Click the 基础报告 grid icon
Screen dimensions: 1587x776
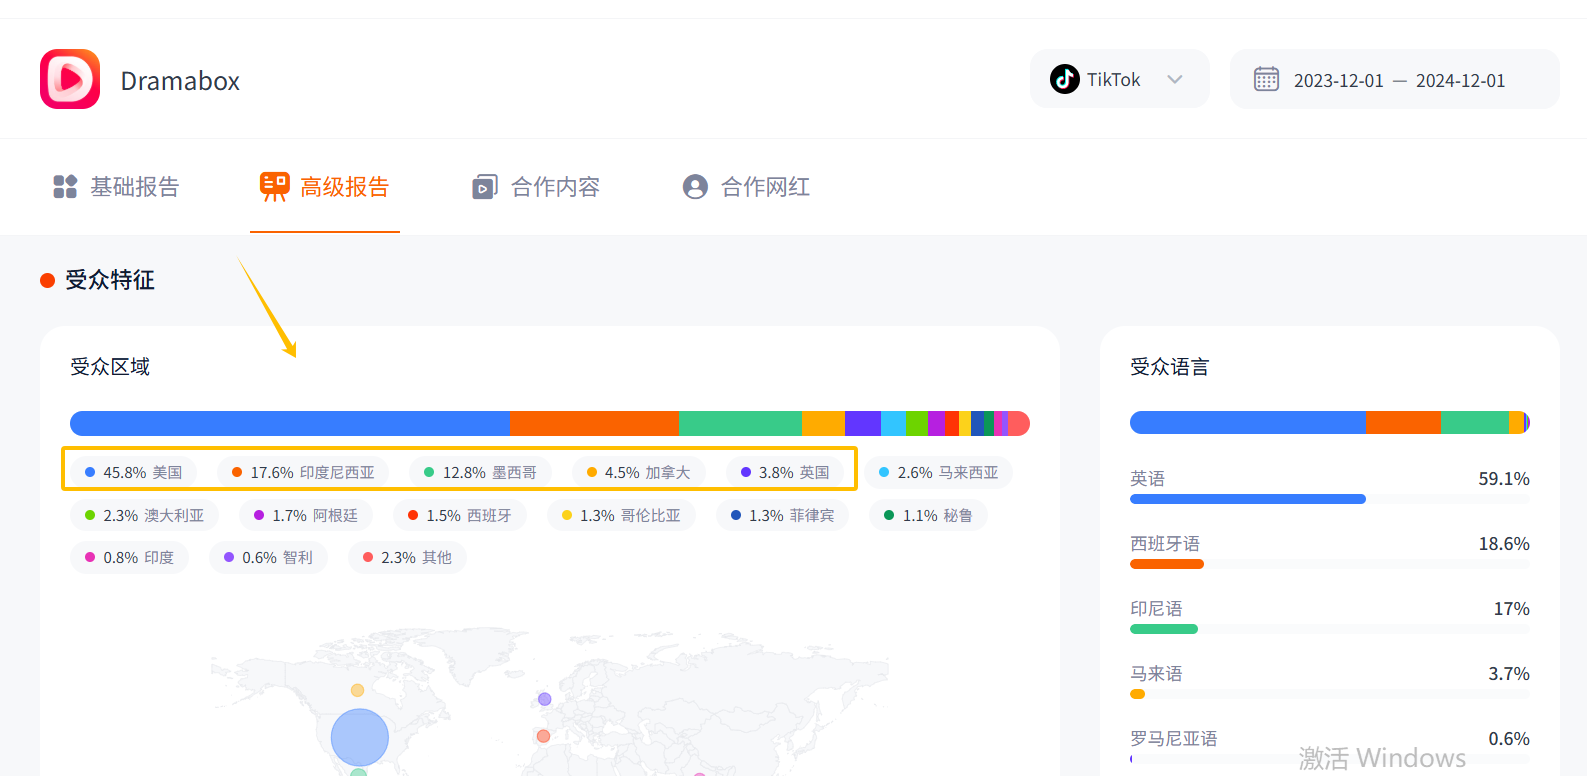click(65, 187)
